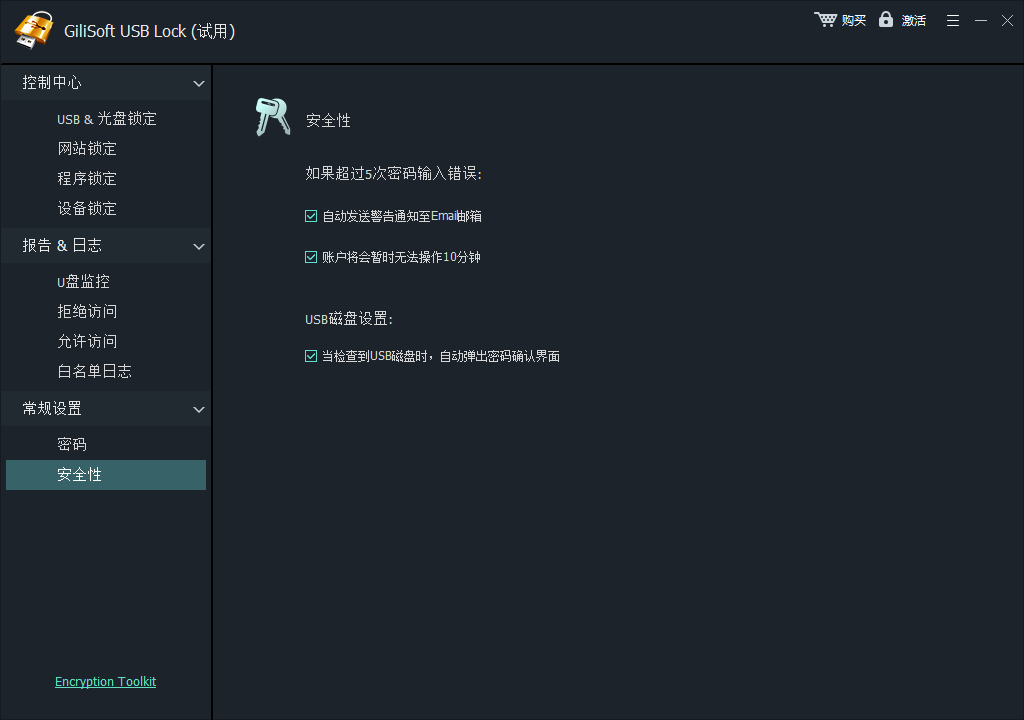Open USB & 光盘锁定 page

coord(106,119)
